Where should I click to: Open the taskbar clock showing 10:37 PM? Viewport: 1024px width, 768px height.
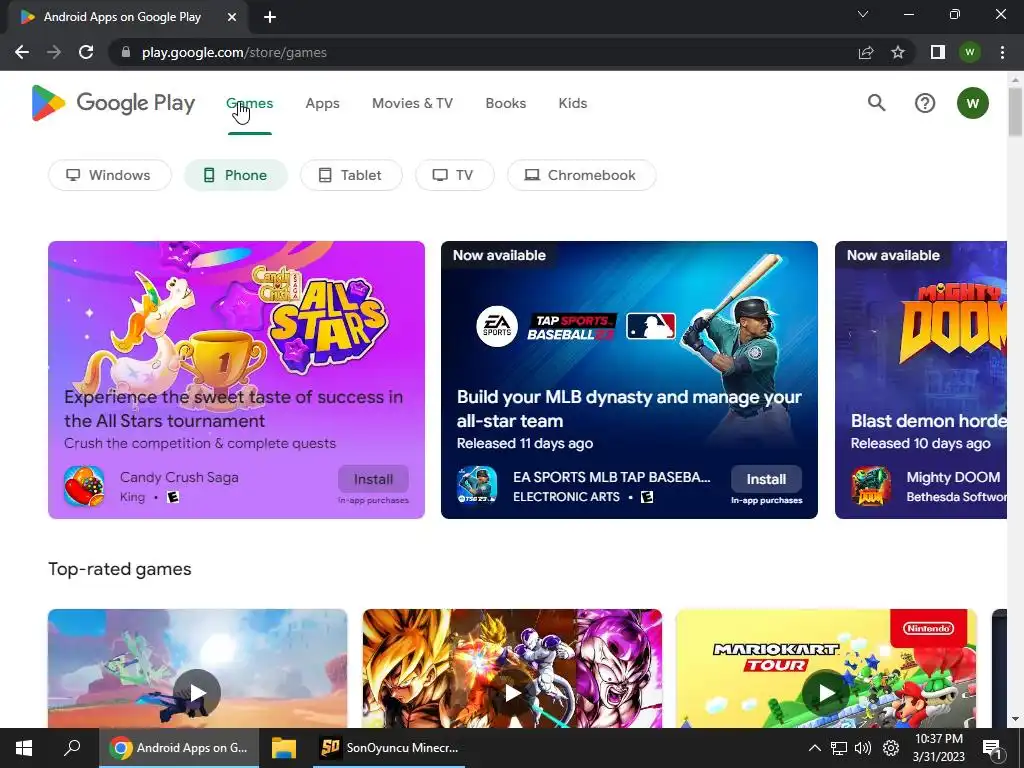[x=938, y=748]
